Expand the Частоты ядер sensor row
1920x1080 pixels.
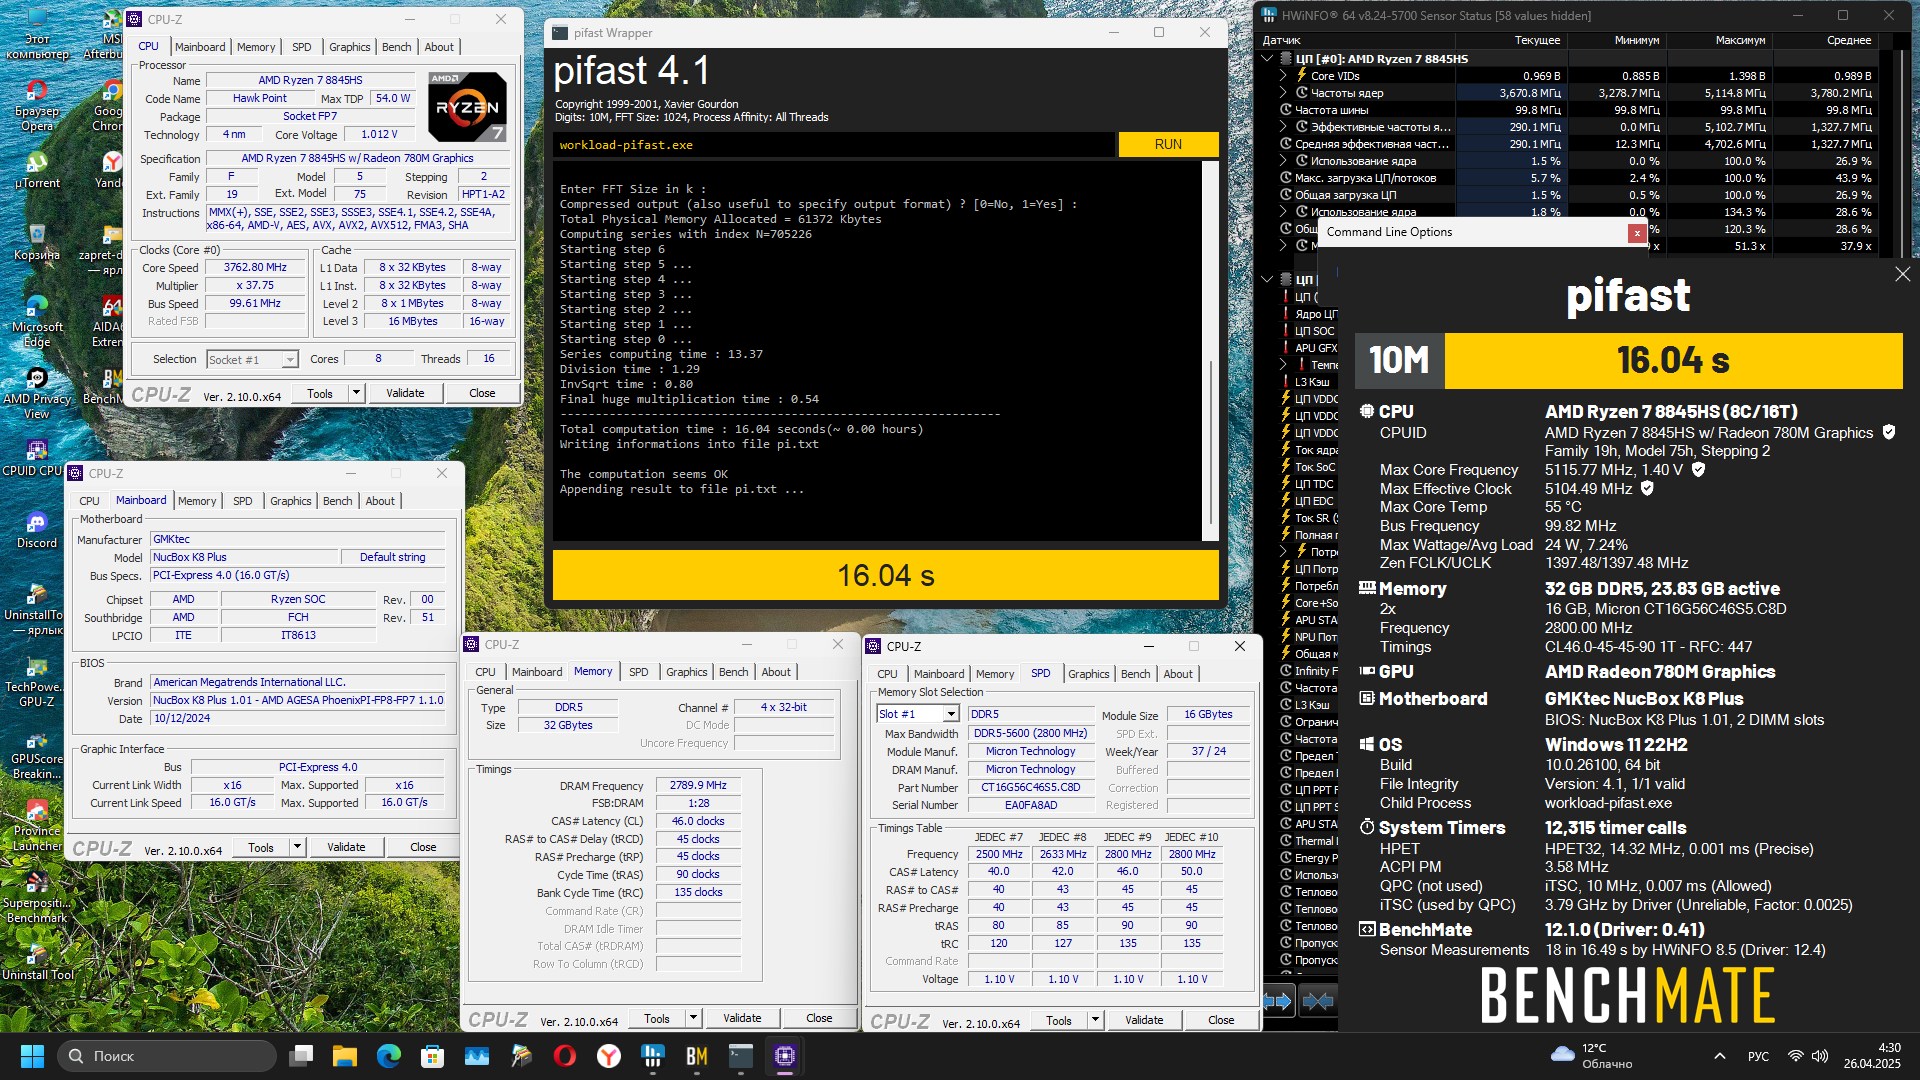coord(1283,93)
